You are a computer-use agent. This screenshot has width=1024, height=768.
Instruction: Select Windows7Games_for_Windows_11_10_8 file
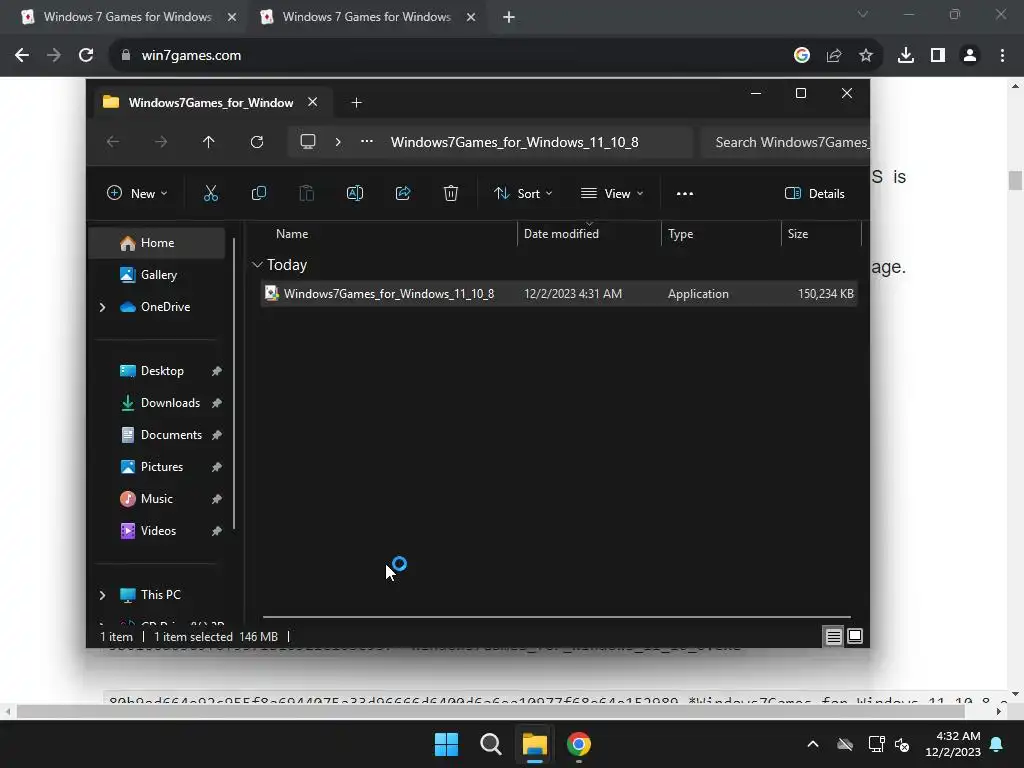[x=559, y=294]
